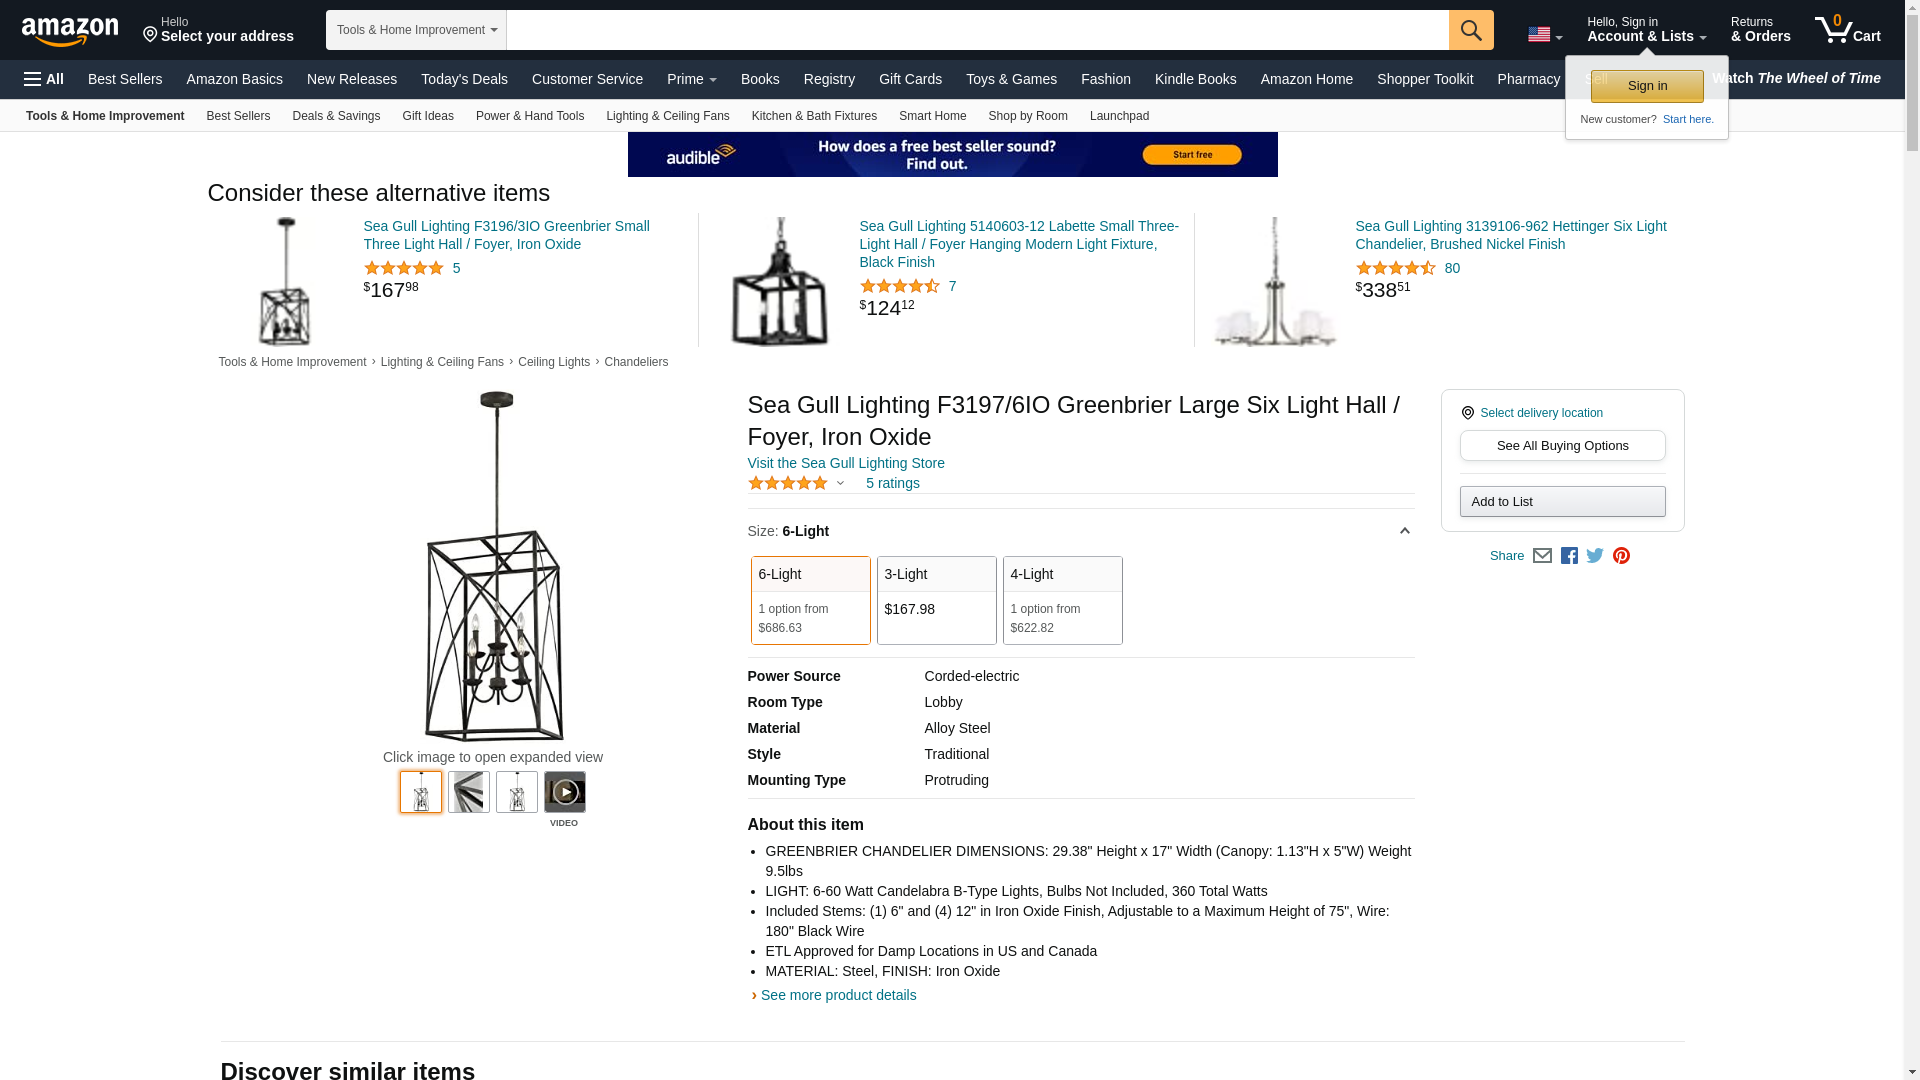The width and height of the screenshot is (1920, 1080).
Task: Click the magnifying glass search button
Action: [x=1470, y=30]
